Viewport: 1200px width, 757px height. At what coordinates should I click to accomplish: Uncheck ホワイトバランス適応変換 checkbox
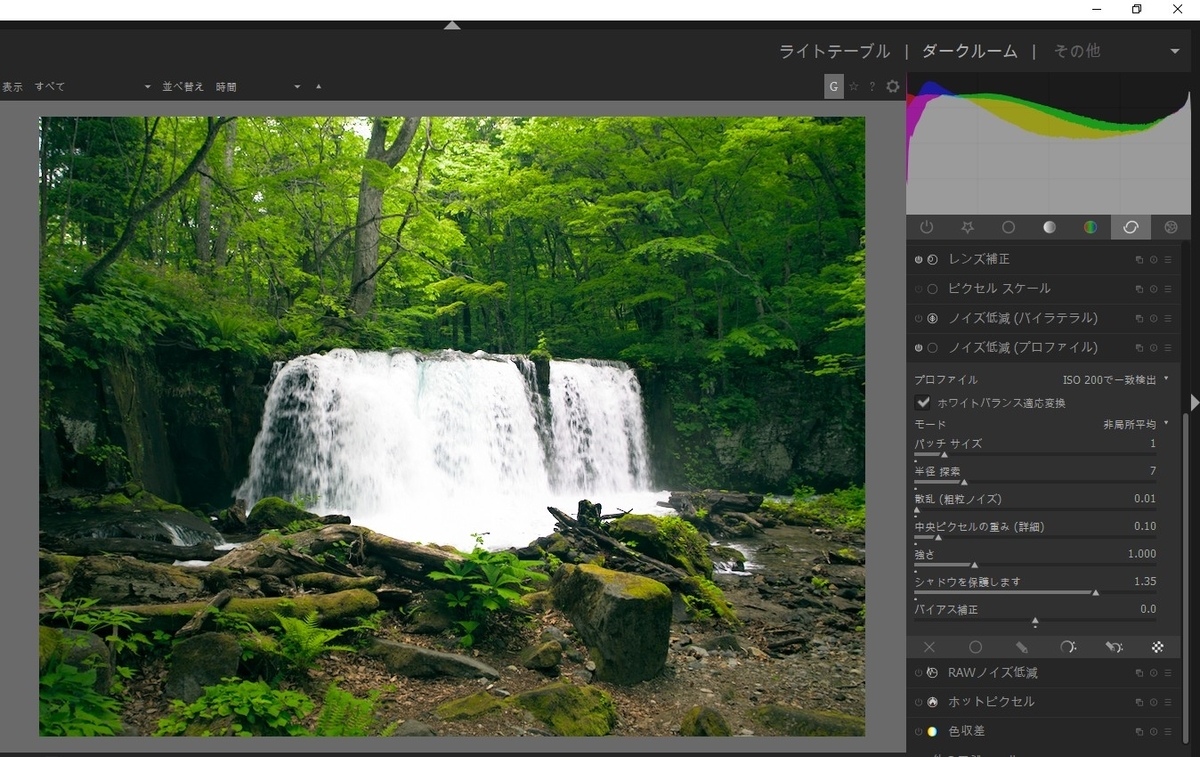(923, 403)
